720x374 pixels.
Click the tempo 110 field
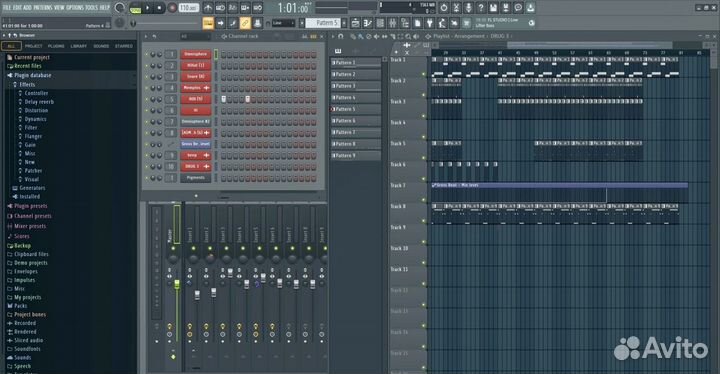189,8
